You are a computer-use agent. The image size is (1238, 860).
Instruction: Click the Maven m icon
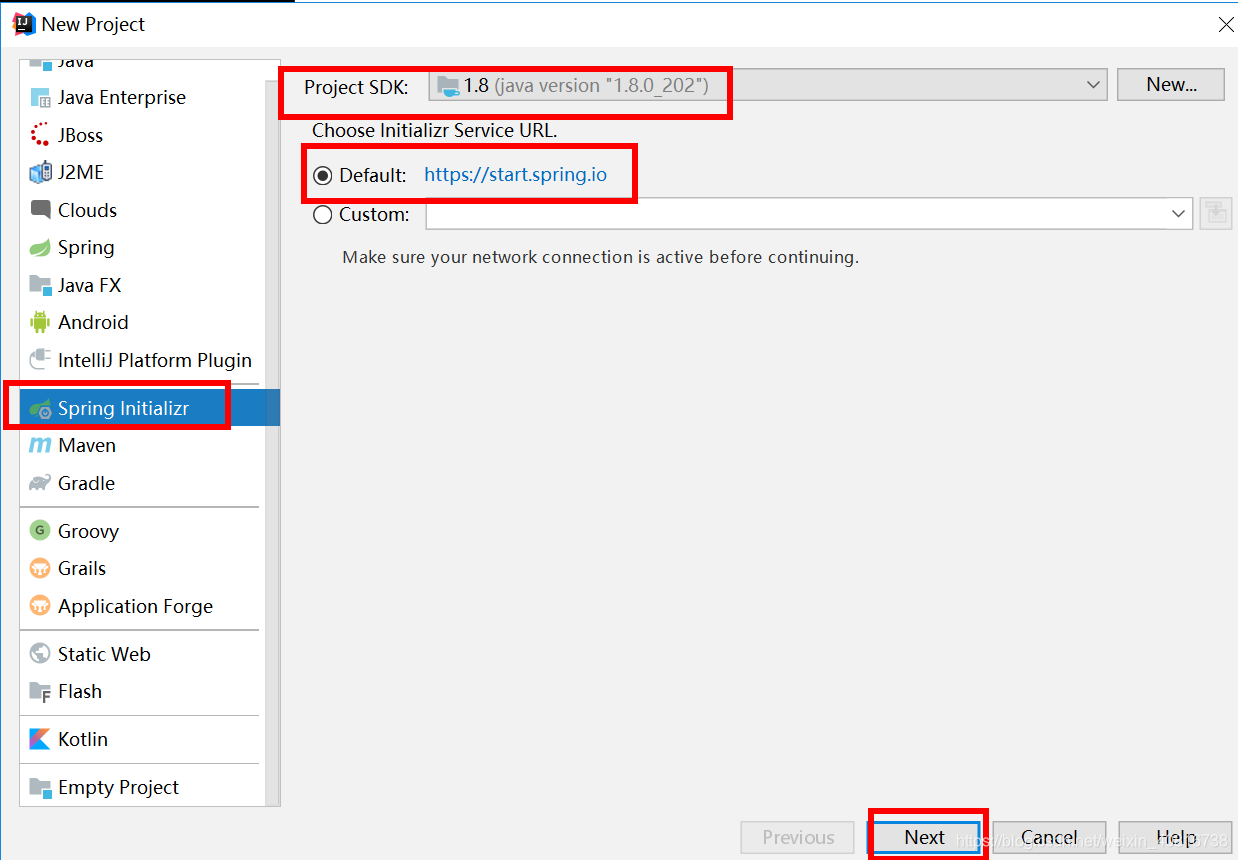(x=40, y=446)
